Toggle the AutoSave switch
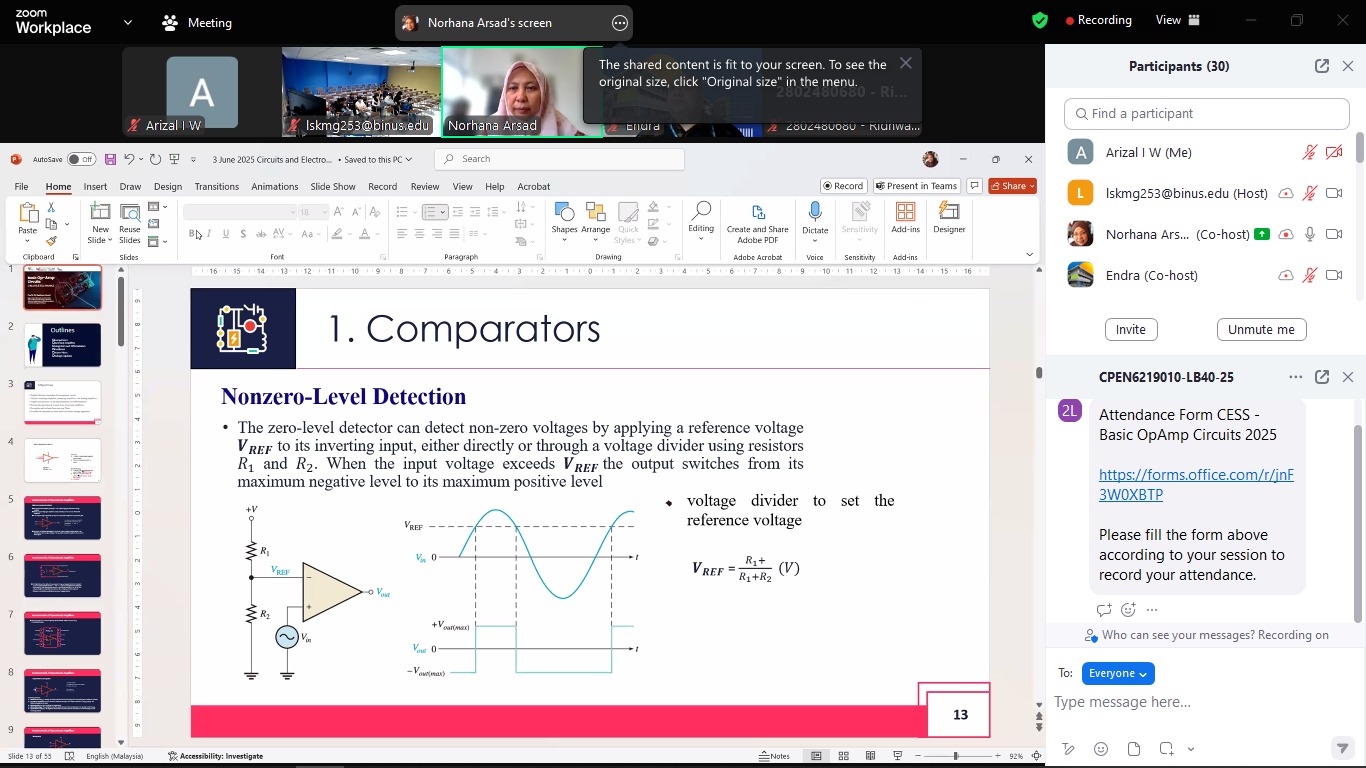Image resolution: width=1366 pixels, height=768 pixels. tap(81, 159)
